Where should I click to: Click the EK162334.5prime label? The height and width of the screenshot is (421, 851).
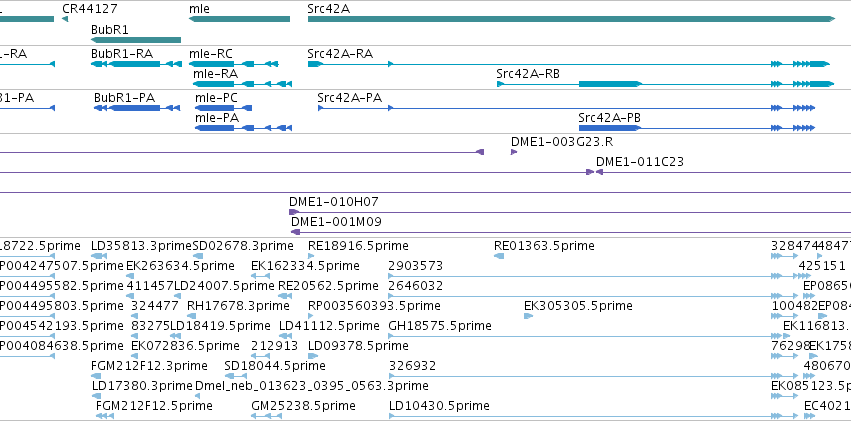pyautogui.click(x=305, y=266)
